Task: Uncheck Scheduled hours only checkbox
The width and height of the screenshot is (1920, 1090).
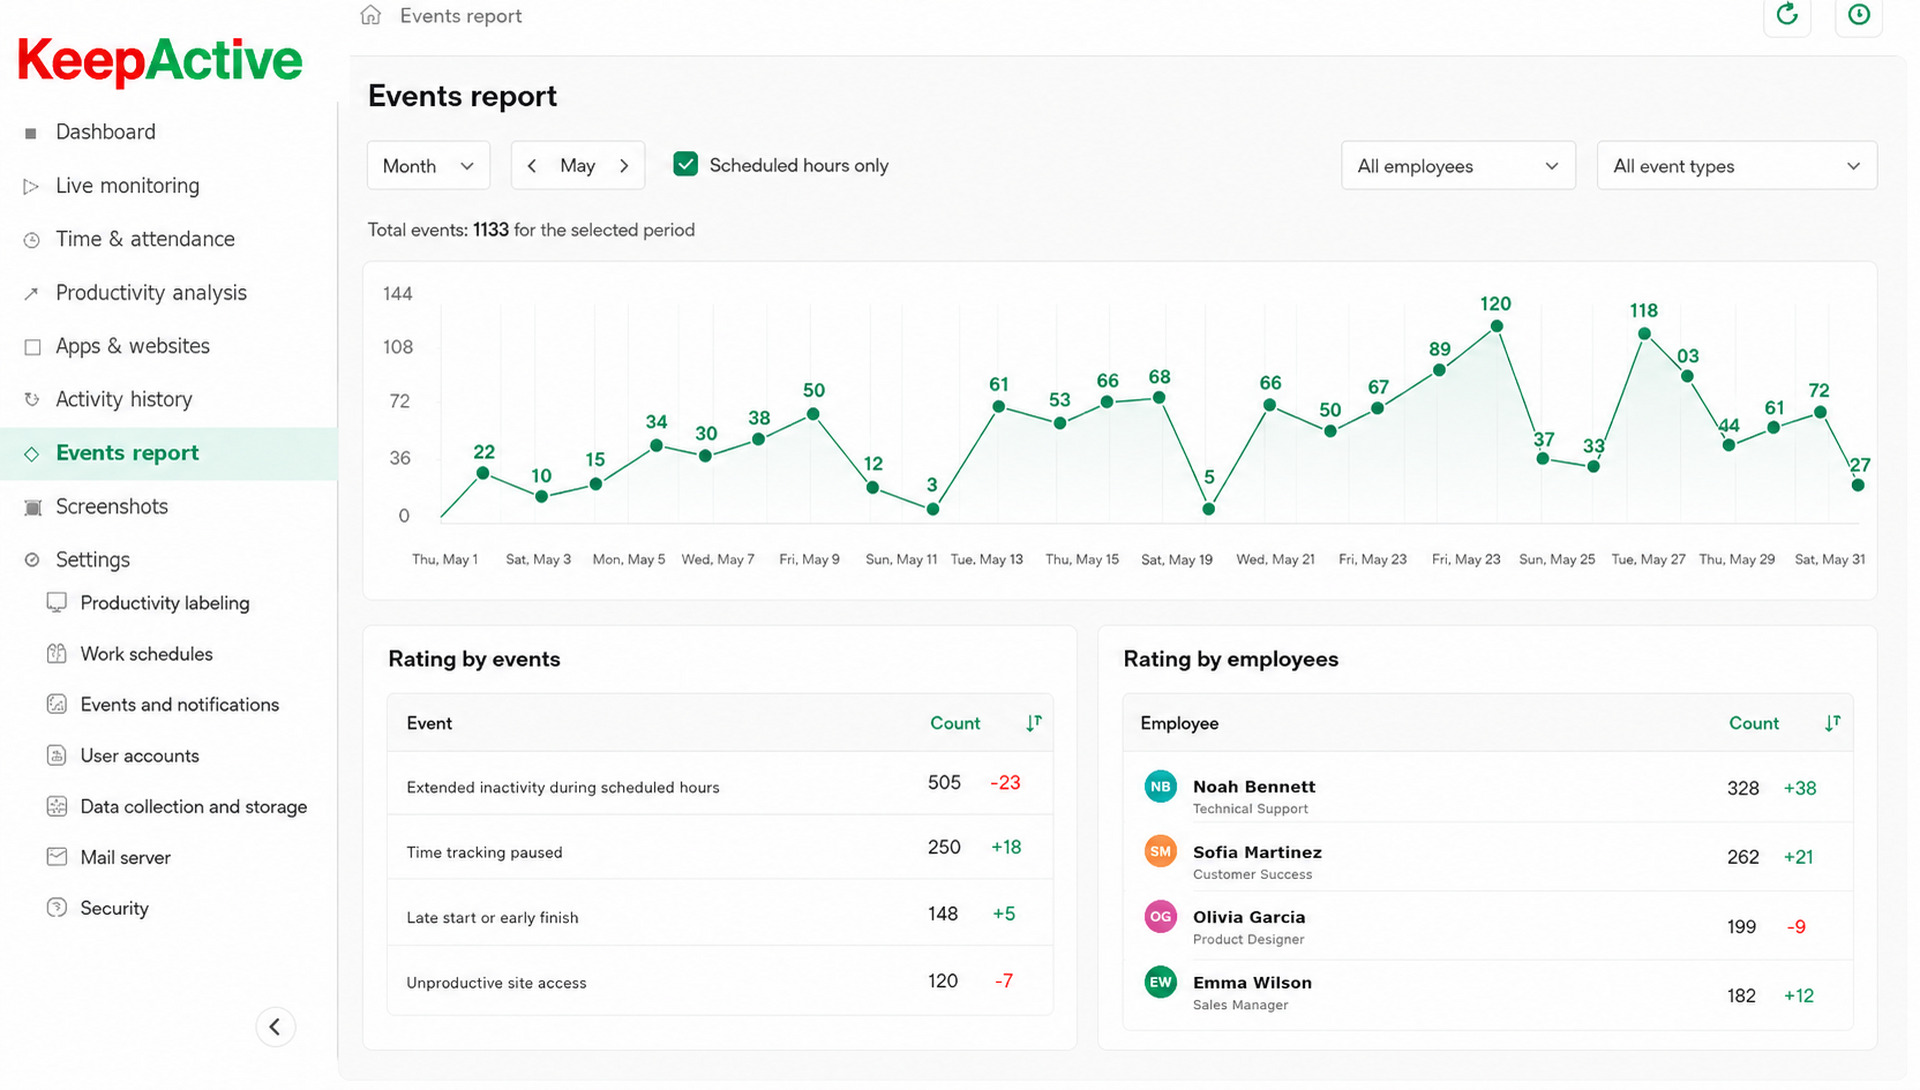Action: [685, 164]
